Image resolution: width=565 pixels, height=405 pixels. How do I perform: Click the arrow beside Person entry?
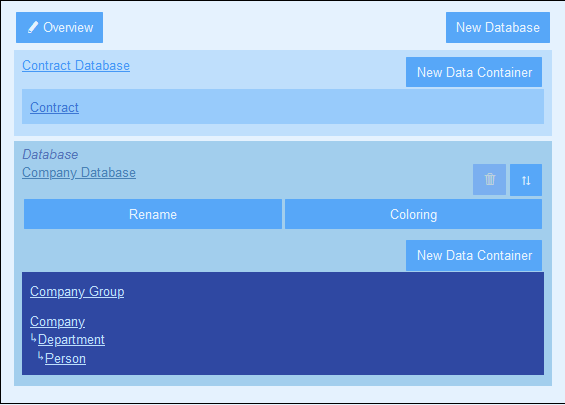(x=41, y=357)
